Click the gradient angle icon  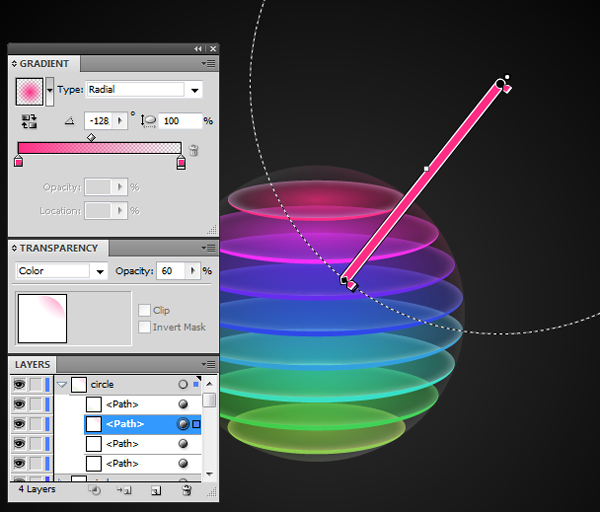[70, 121]
